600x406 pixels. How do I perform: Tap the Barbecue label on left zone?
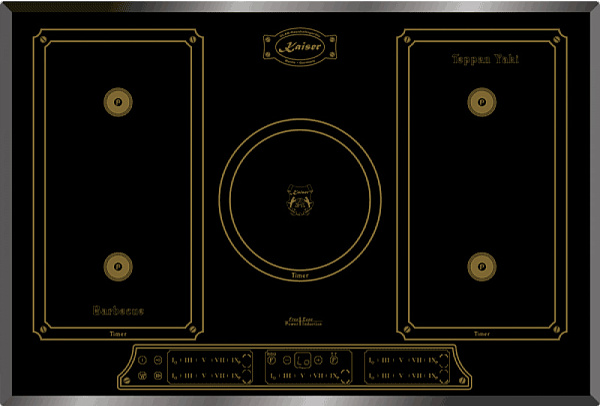pos(118,309)
